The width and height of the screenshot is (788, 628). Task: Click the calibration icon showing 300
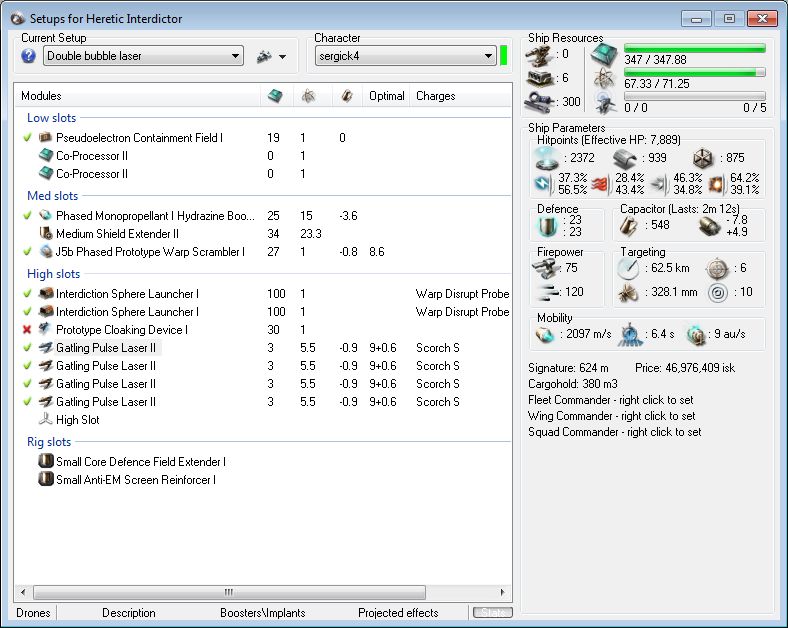point(540,101)
